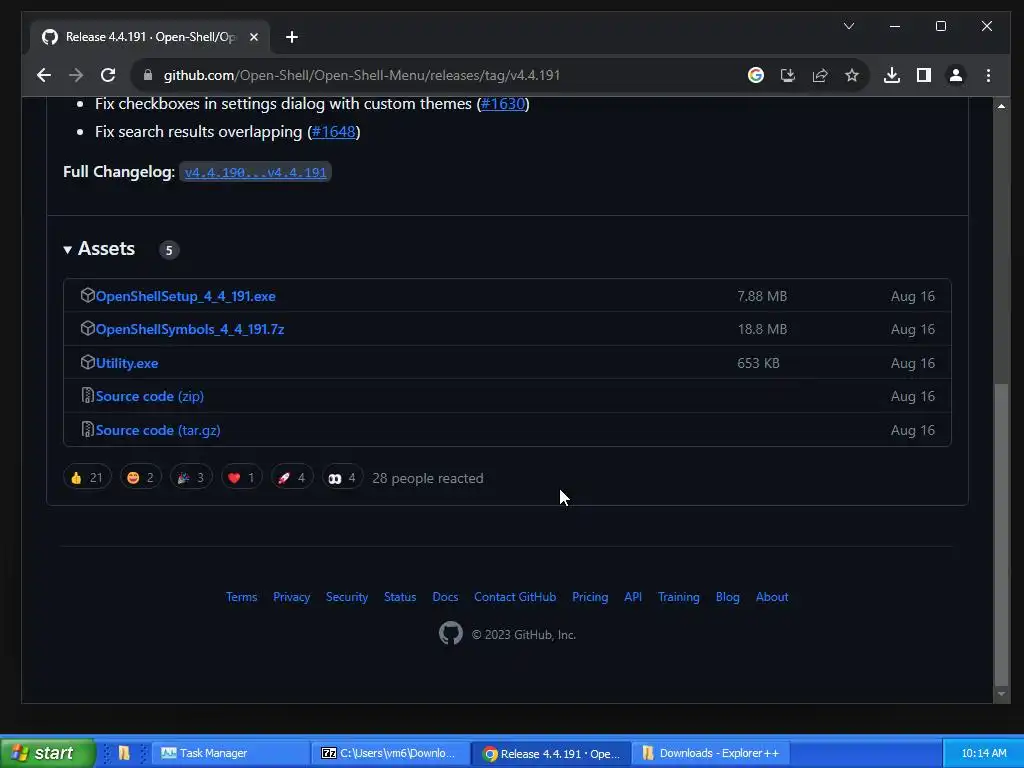
Task: Open the Blog footer link
Action: click(x=728, y=597)
